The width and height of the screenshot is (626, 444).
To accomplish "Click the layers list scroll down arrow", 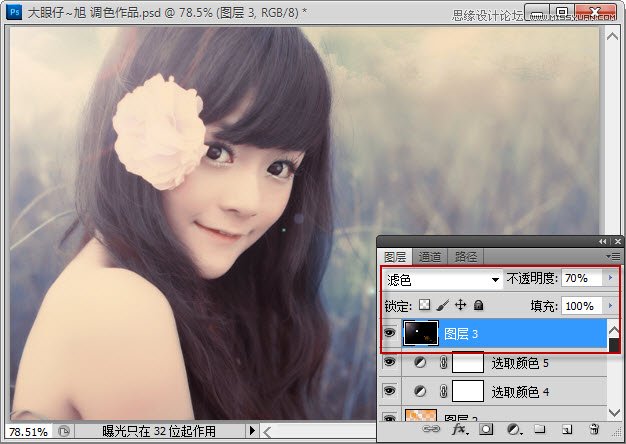I will click(613, 412).
